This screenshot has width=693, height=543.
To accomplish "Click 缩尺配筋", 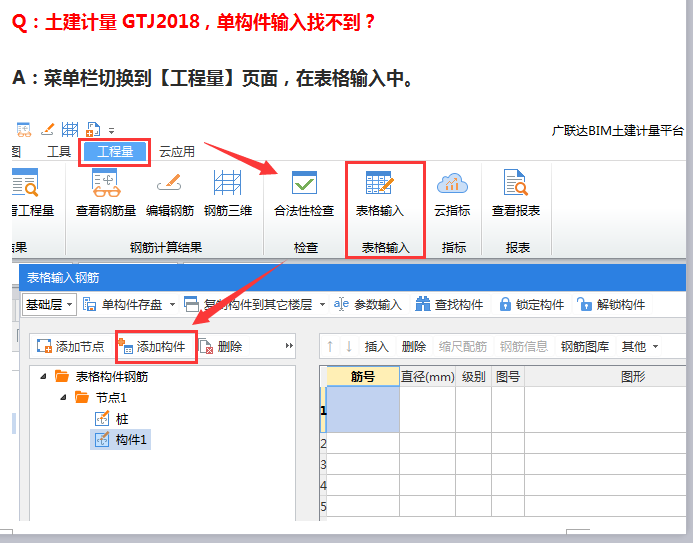I will tap(463, 346).
